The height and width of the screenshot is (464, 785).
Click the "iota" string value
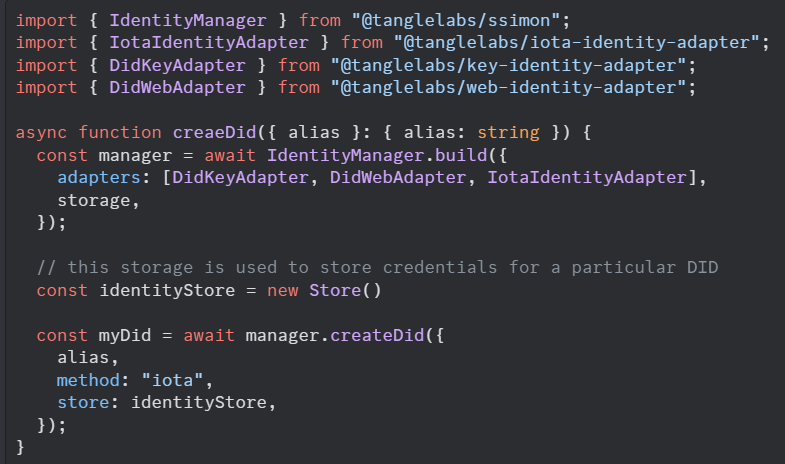(x=172, y=380)
